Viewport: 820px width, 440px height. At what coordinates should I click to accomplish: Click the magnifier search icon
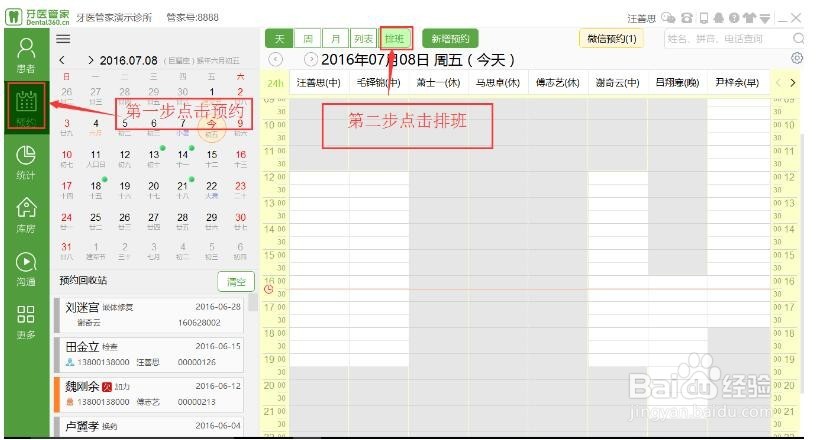click(798, 38)
